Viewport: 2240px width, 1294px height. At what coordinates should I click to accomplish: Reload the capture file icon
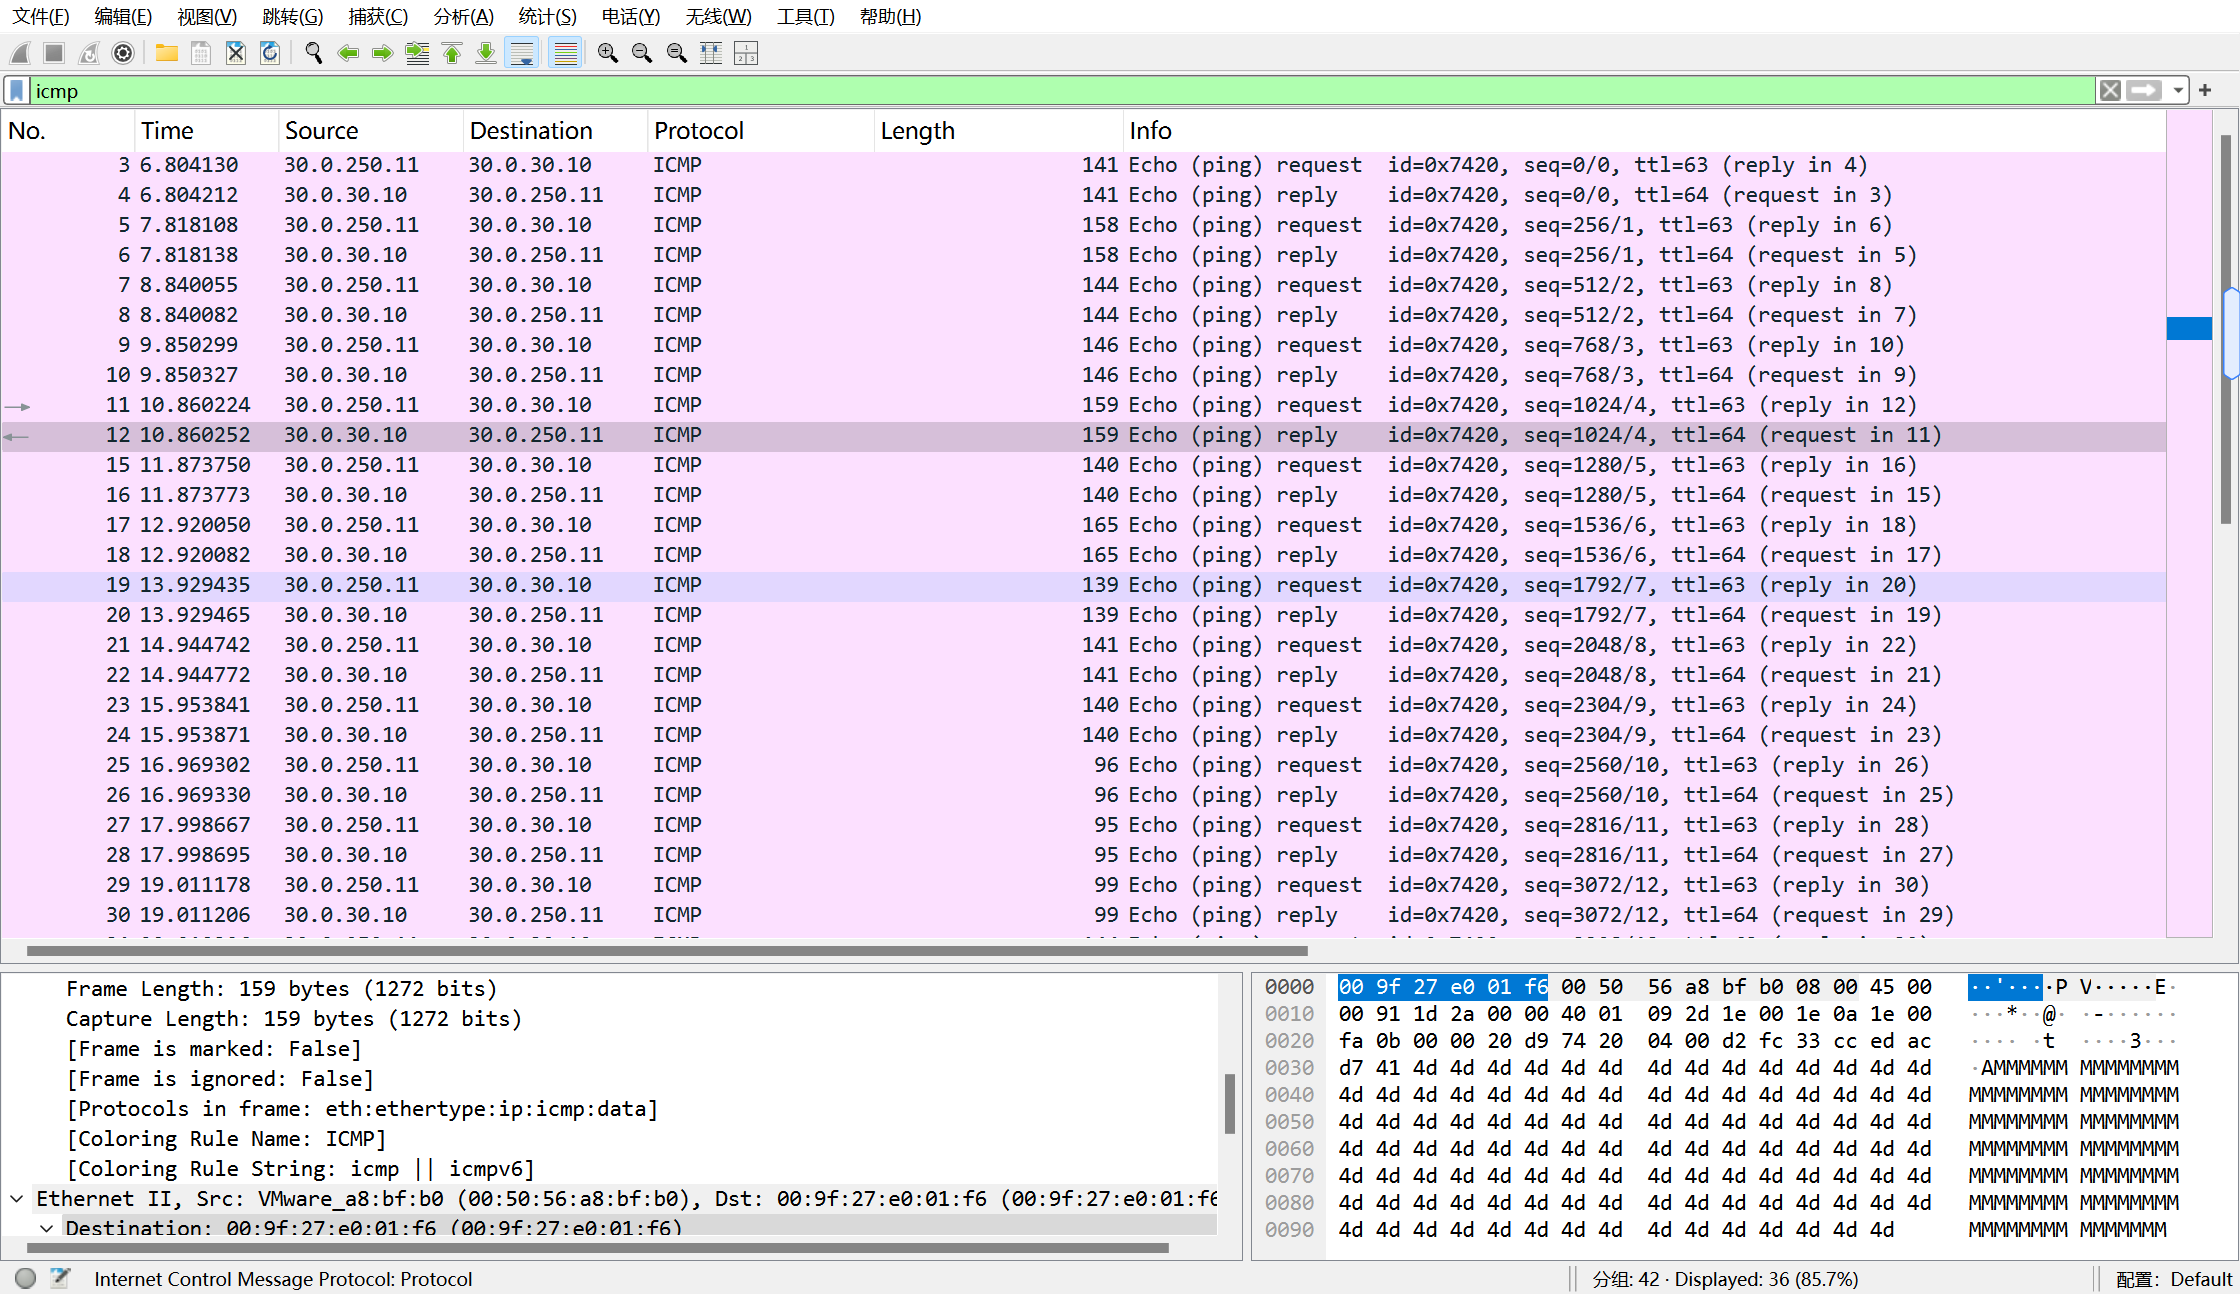[x=270, y=53]
